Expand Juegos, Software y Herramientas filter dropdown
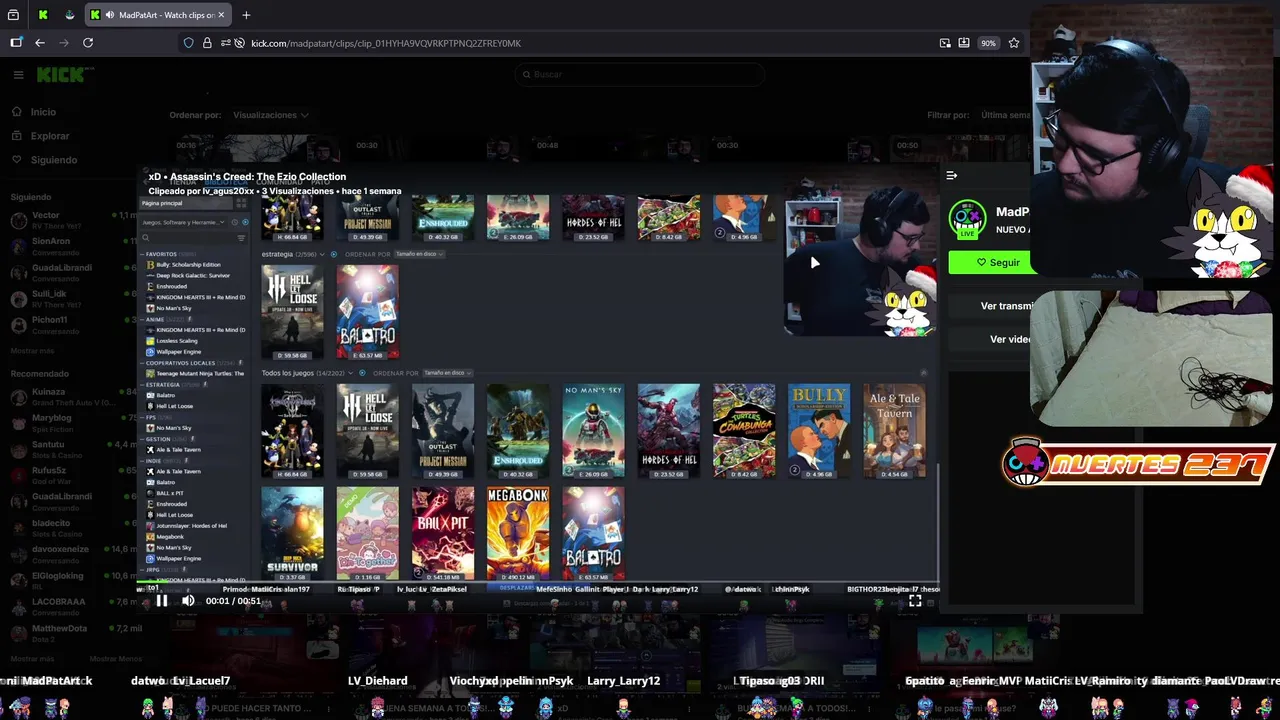Screen dimensions: 1280x720 pyautogui.click(x=183, y=222)
